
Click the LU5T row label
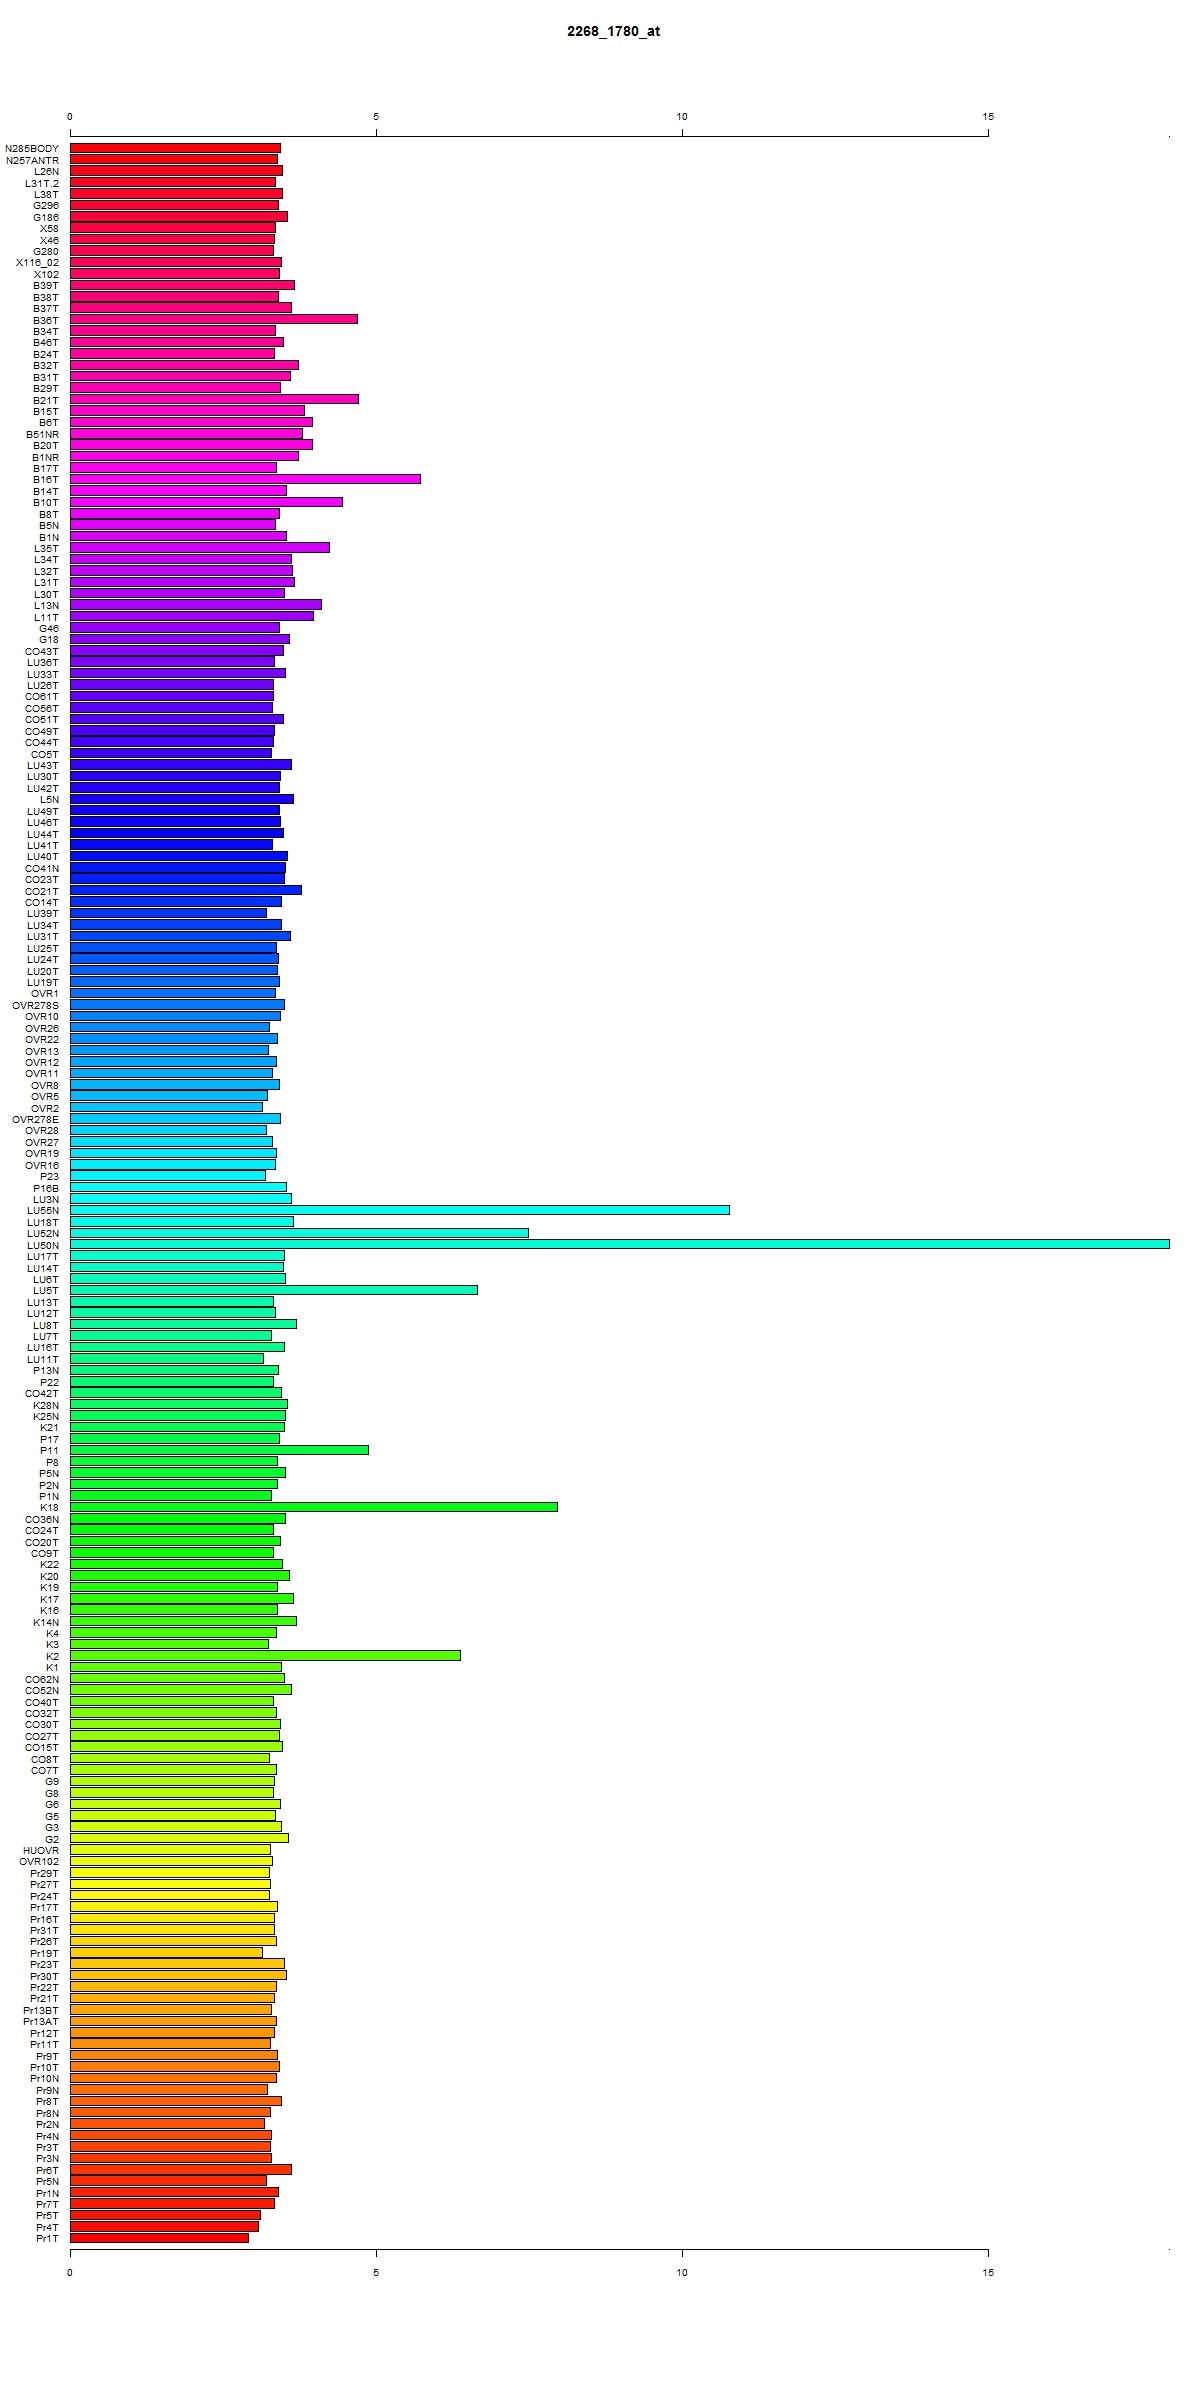[x=46, y=1292]
